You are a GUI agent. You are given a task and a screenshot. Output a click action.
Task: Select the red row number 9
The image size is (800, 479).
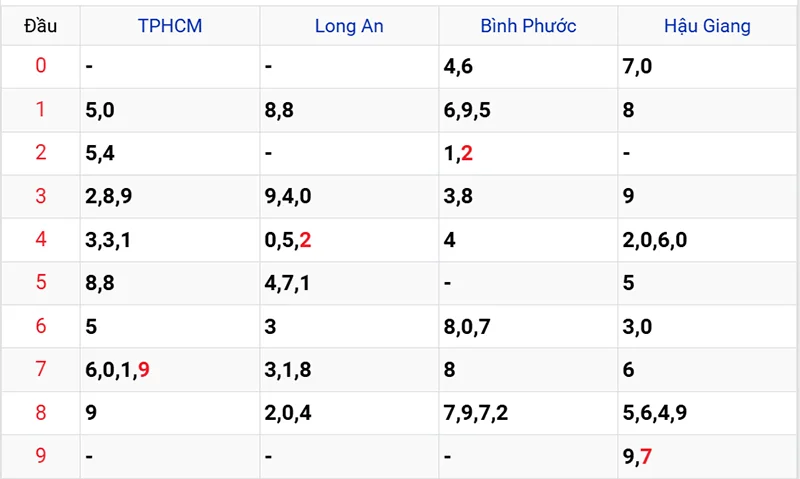tap(41, 456)
